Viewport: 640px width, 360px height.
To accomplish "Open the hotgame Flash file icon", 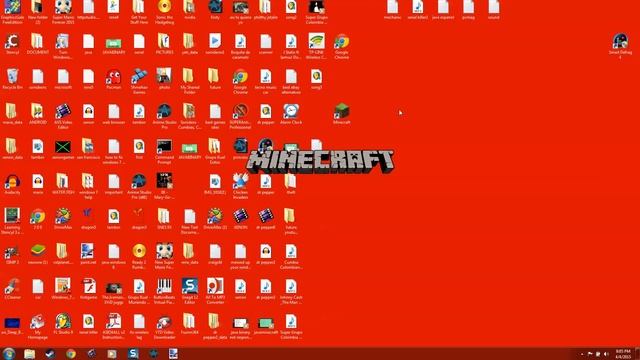I will [x=88, y=289].
